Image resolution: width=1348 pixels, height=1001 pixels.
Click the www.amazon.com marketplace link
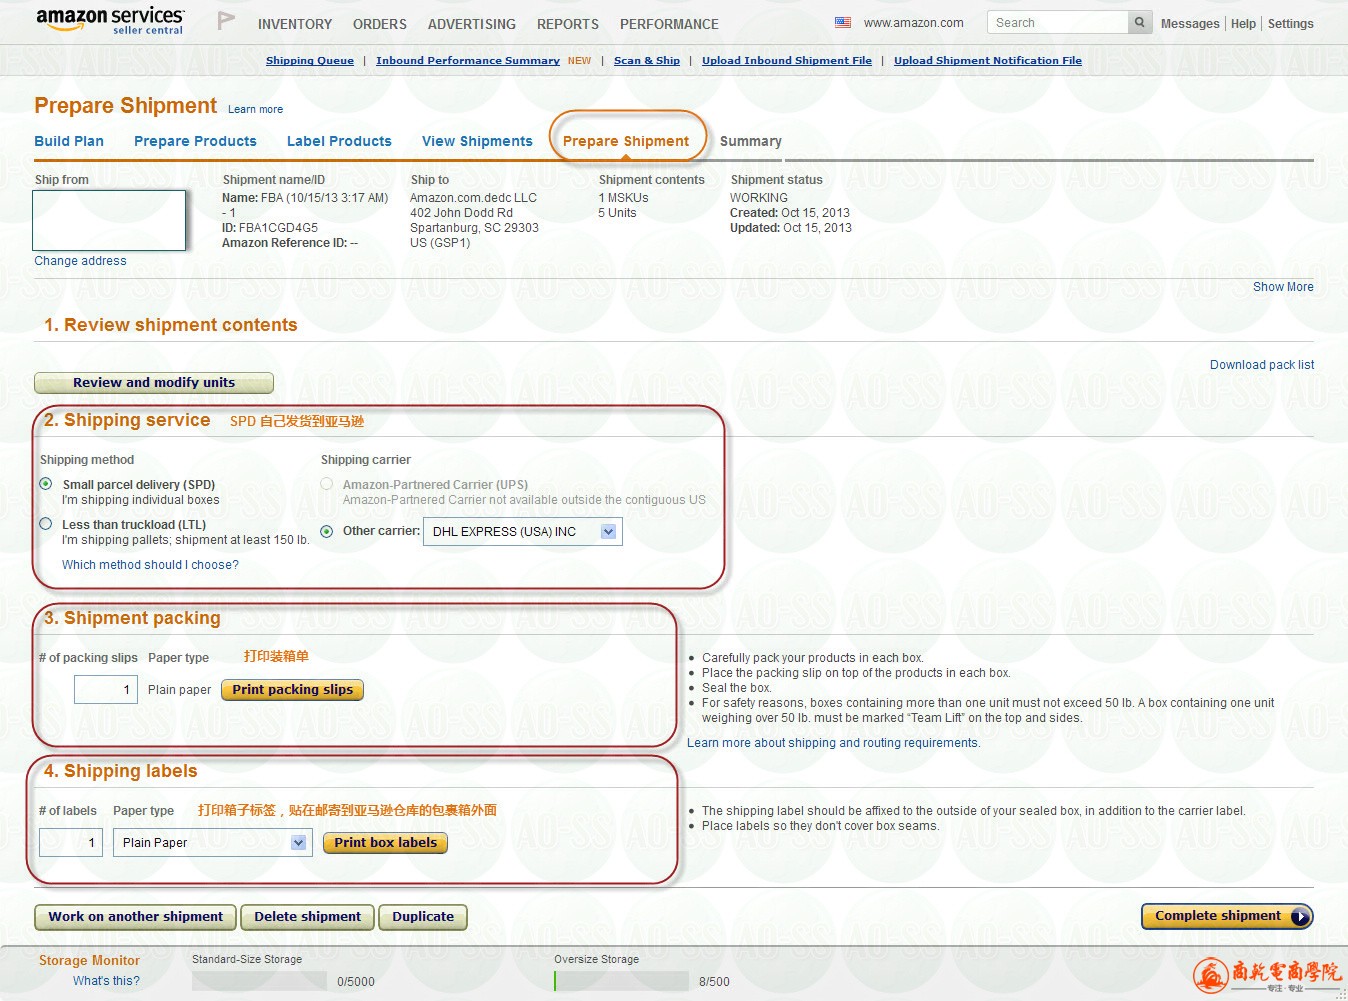(x=914, y=23)
